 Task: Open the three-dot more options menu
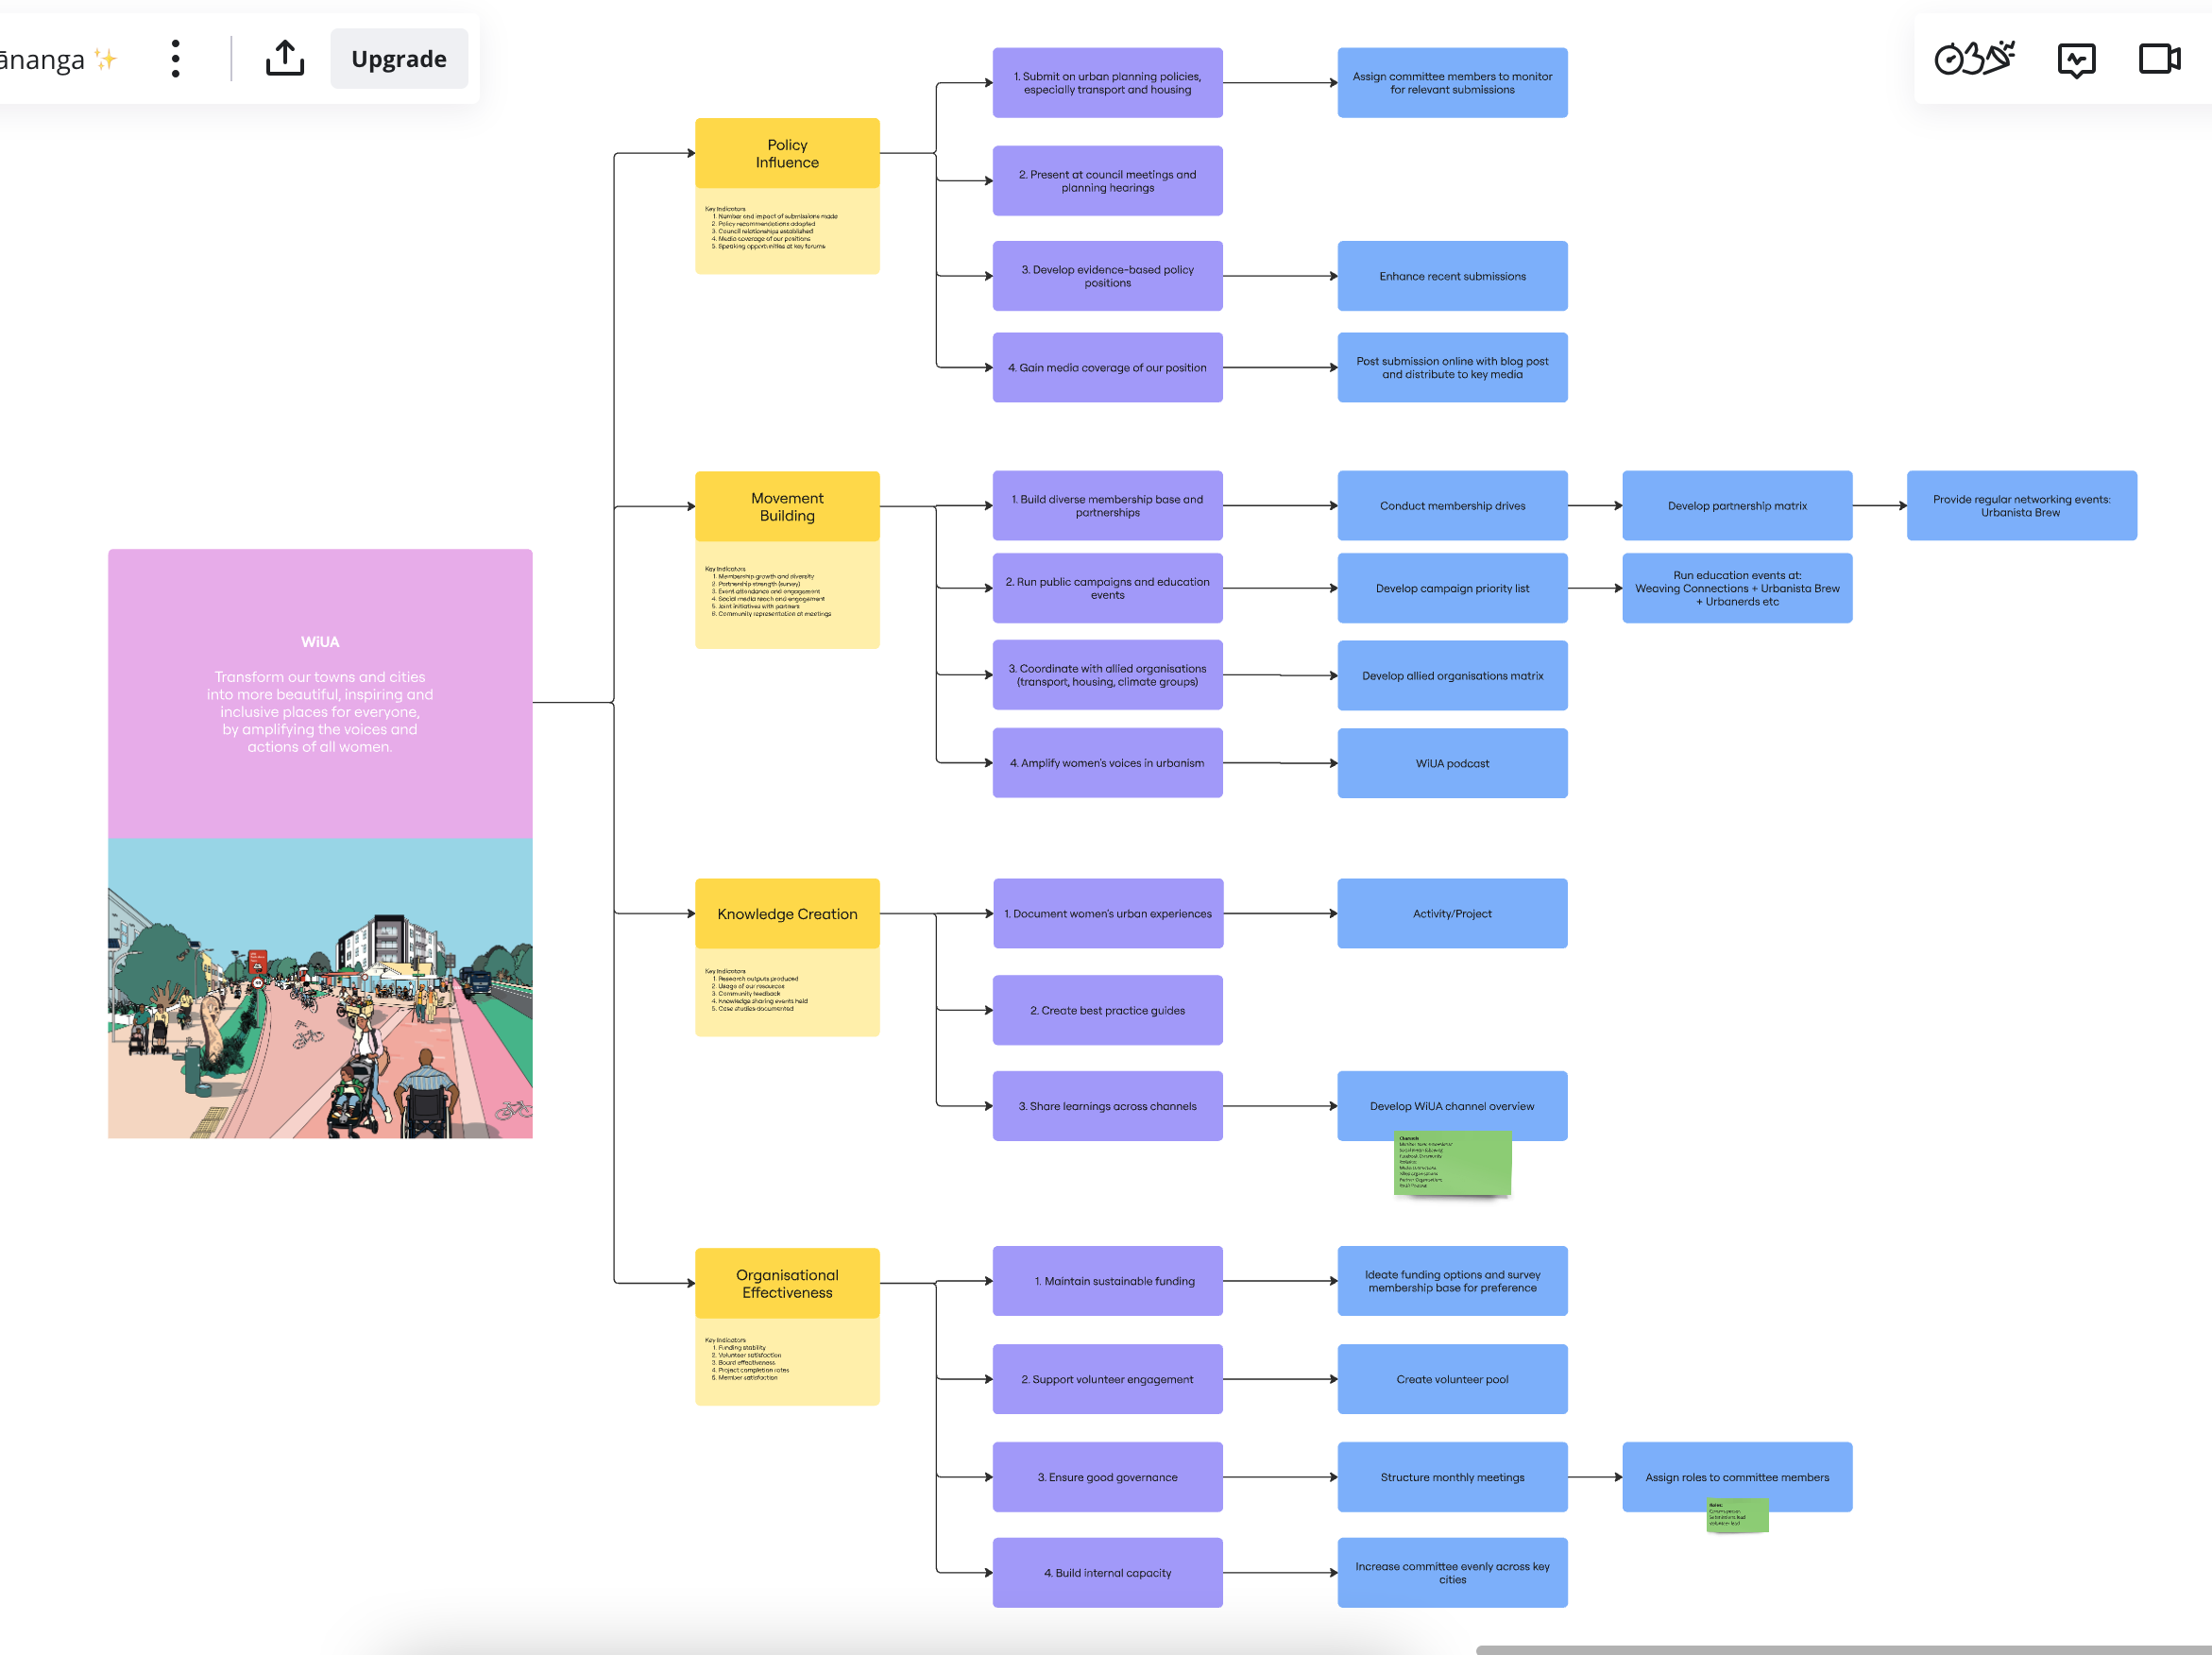176,59
